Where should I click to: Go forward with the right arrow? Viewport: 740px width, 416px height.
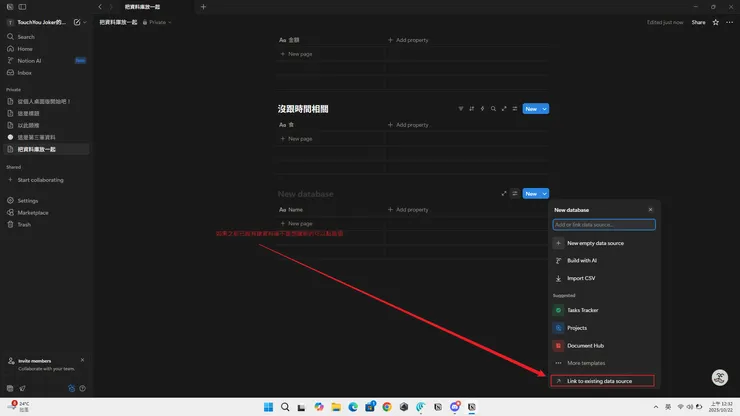(x=111, y=7)
